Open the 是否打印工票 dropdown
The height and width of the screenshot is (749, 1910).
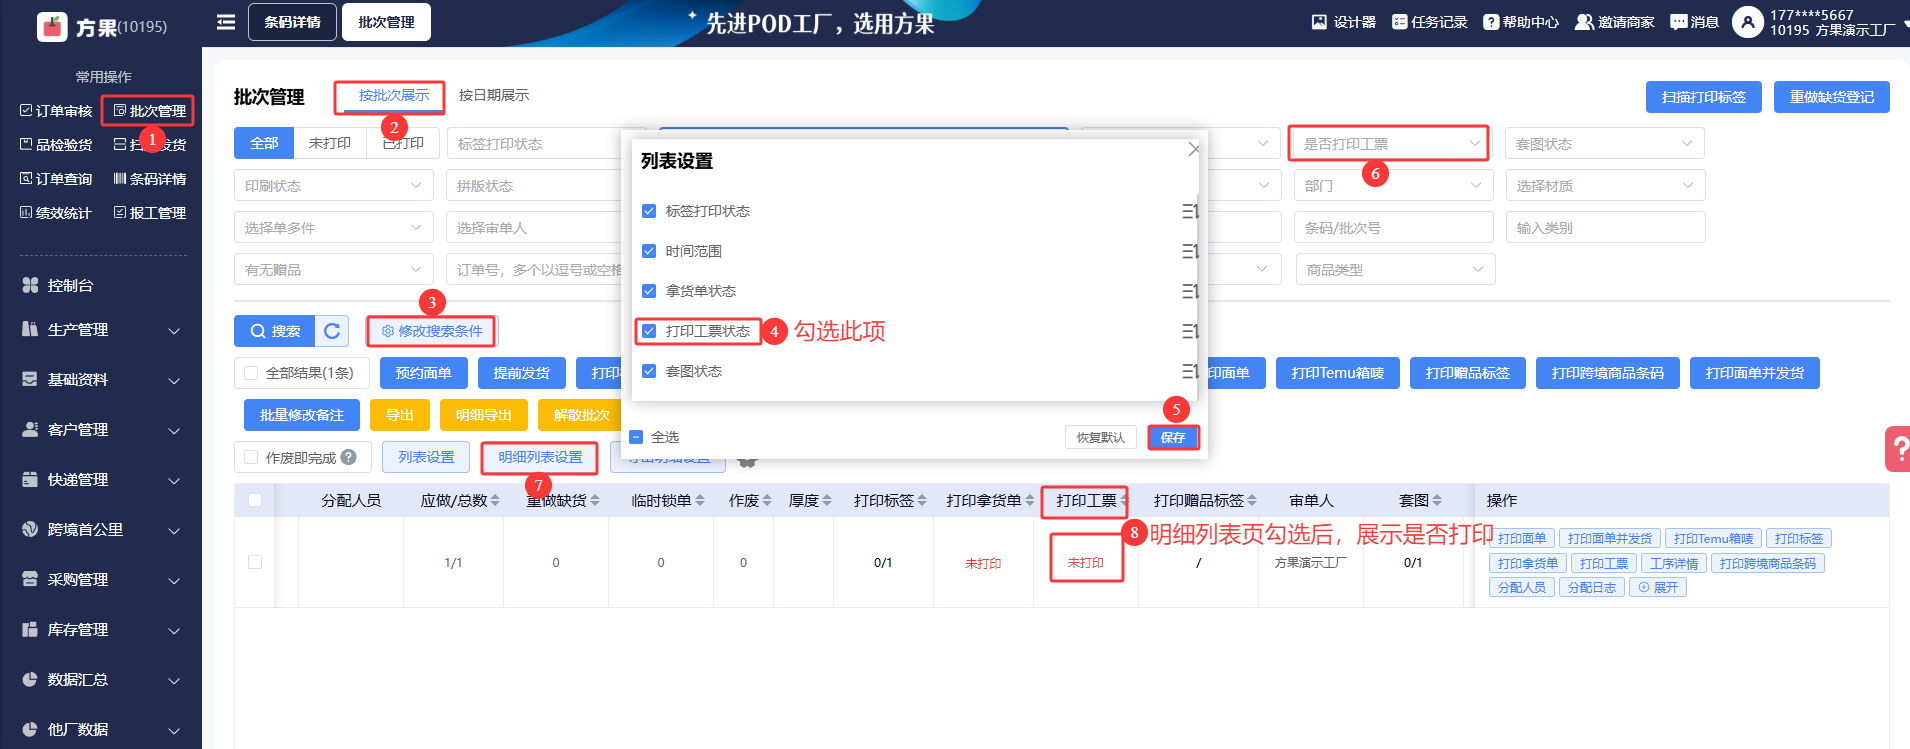(1391, 144)
